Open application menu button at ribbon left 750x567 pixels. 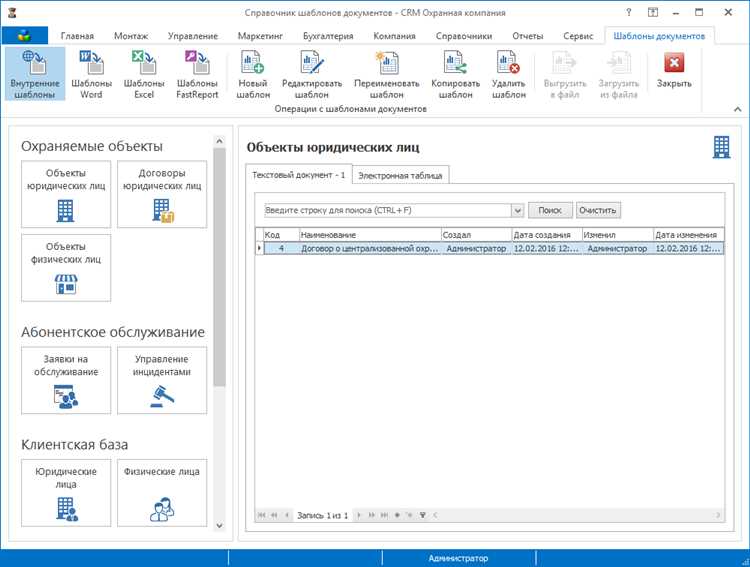(x=25, y=35)
